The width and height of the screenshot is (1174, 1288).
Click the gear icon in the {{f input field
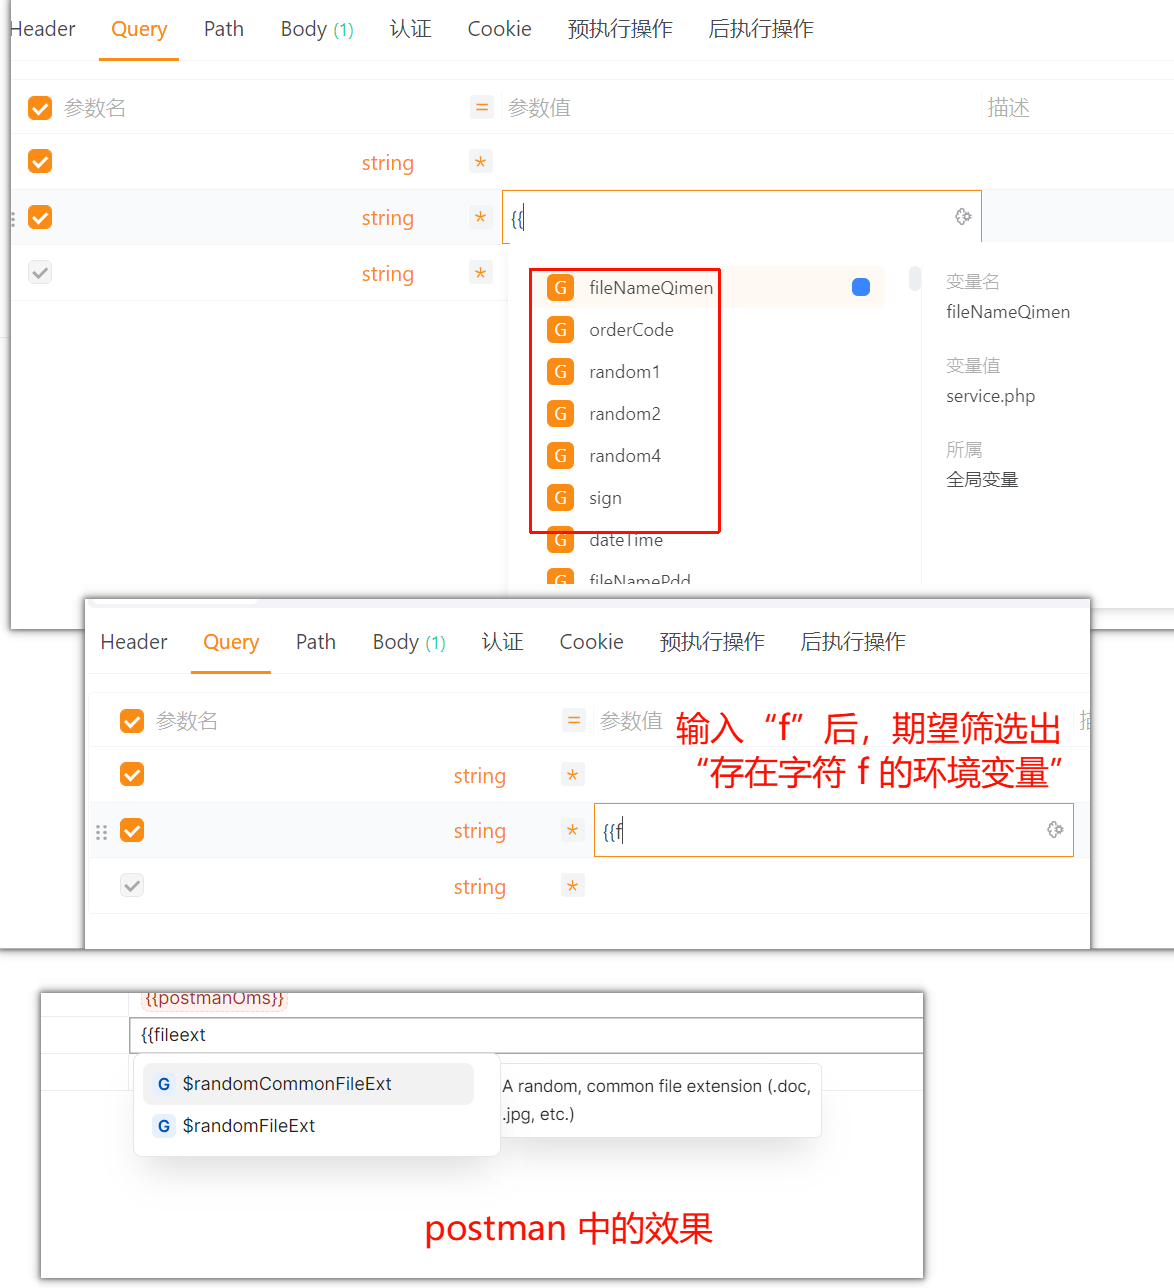tap(1054, 829)
